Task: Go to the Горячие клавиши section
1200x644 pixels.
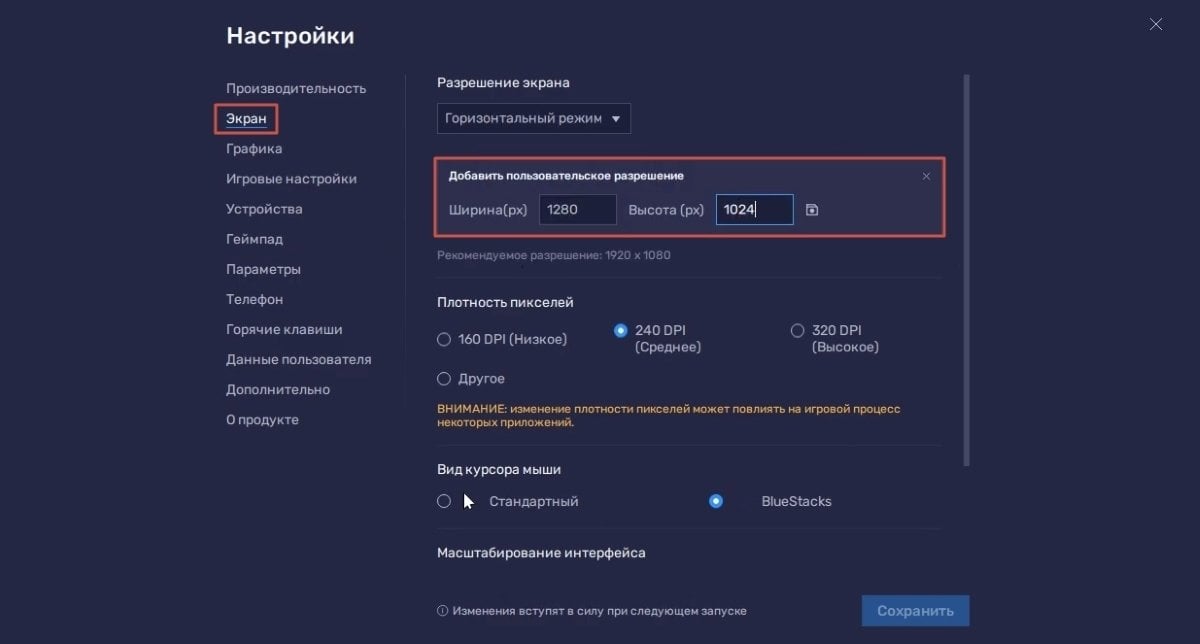Action: pyautogui.click(x=284, y=329)
